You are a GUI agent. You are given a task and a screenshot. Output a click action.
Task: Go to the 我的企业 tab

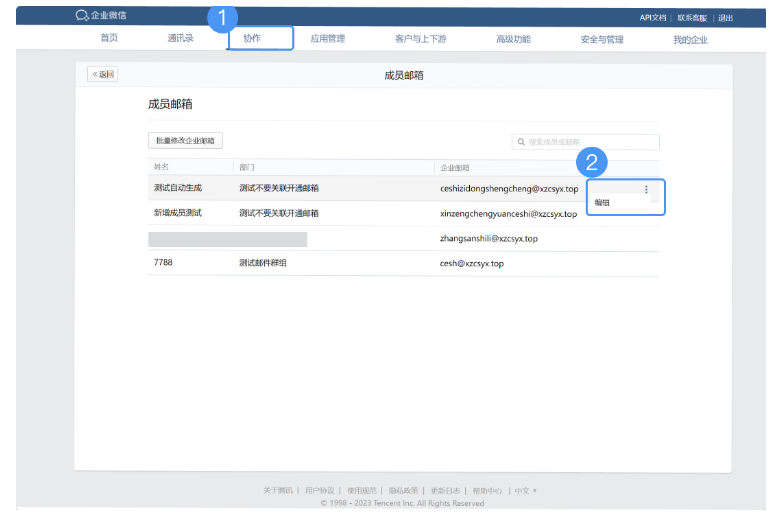pos(690,39)
